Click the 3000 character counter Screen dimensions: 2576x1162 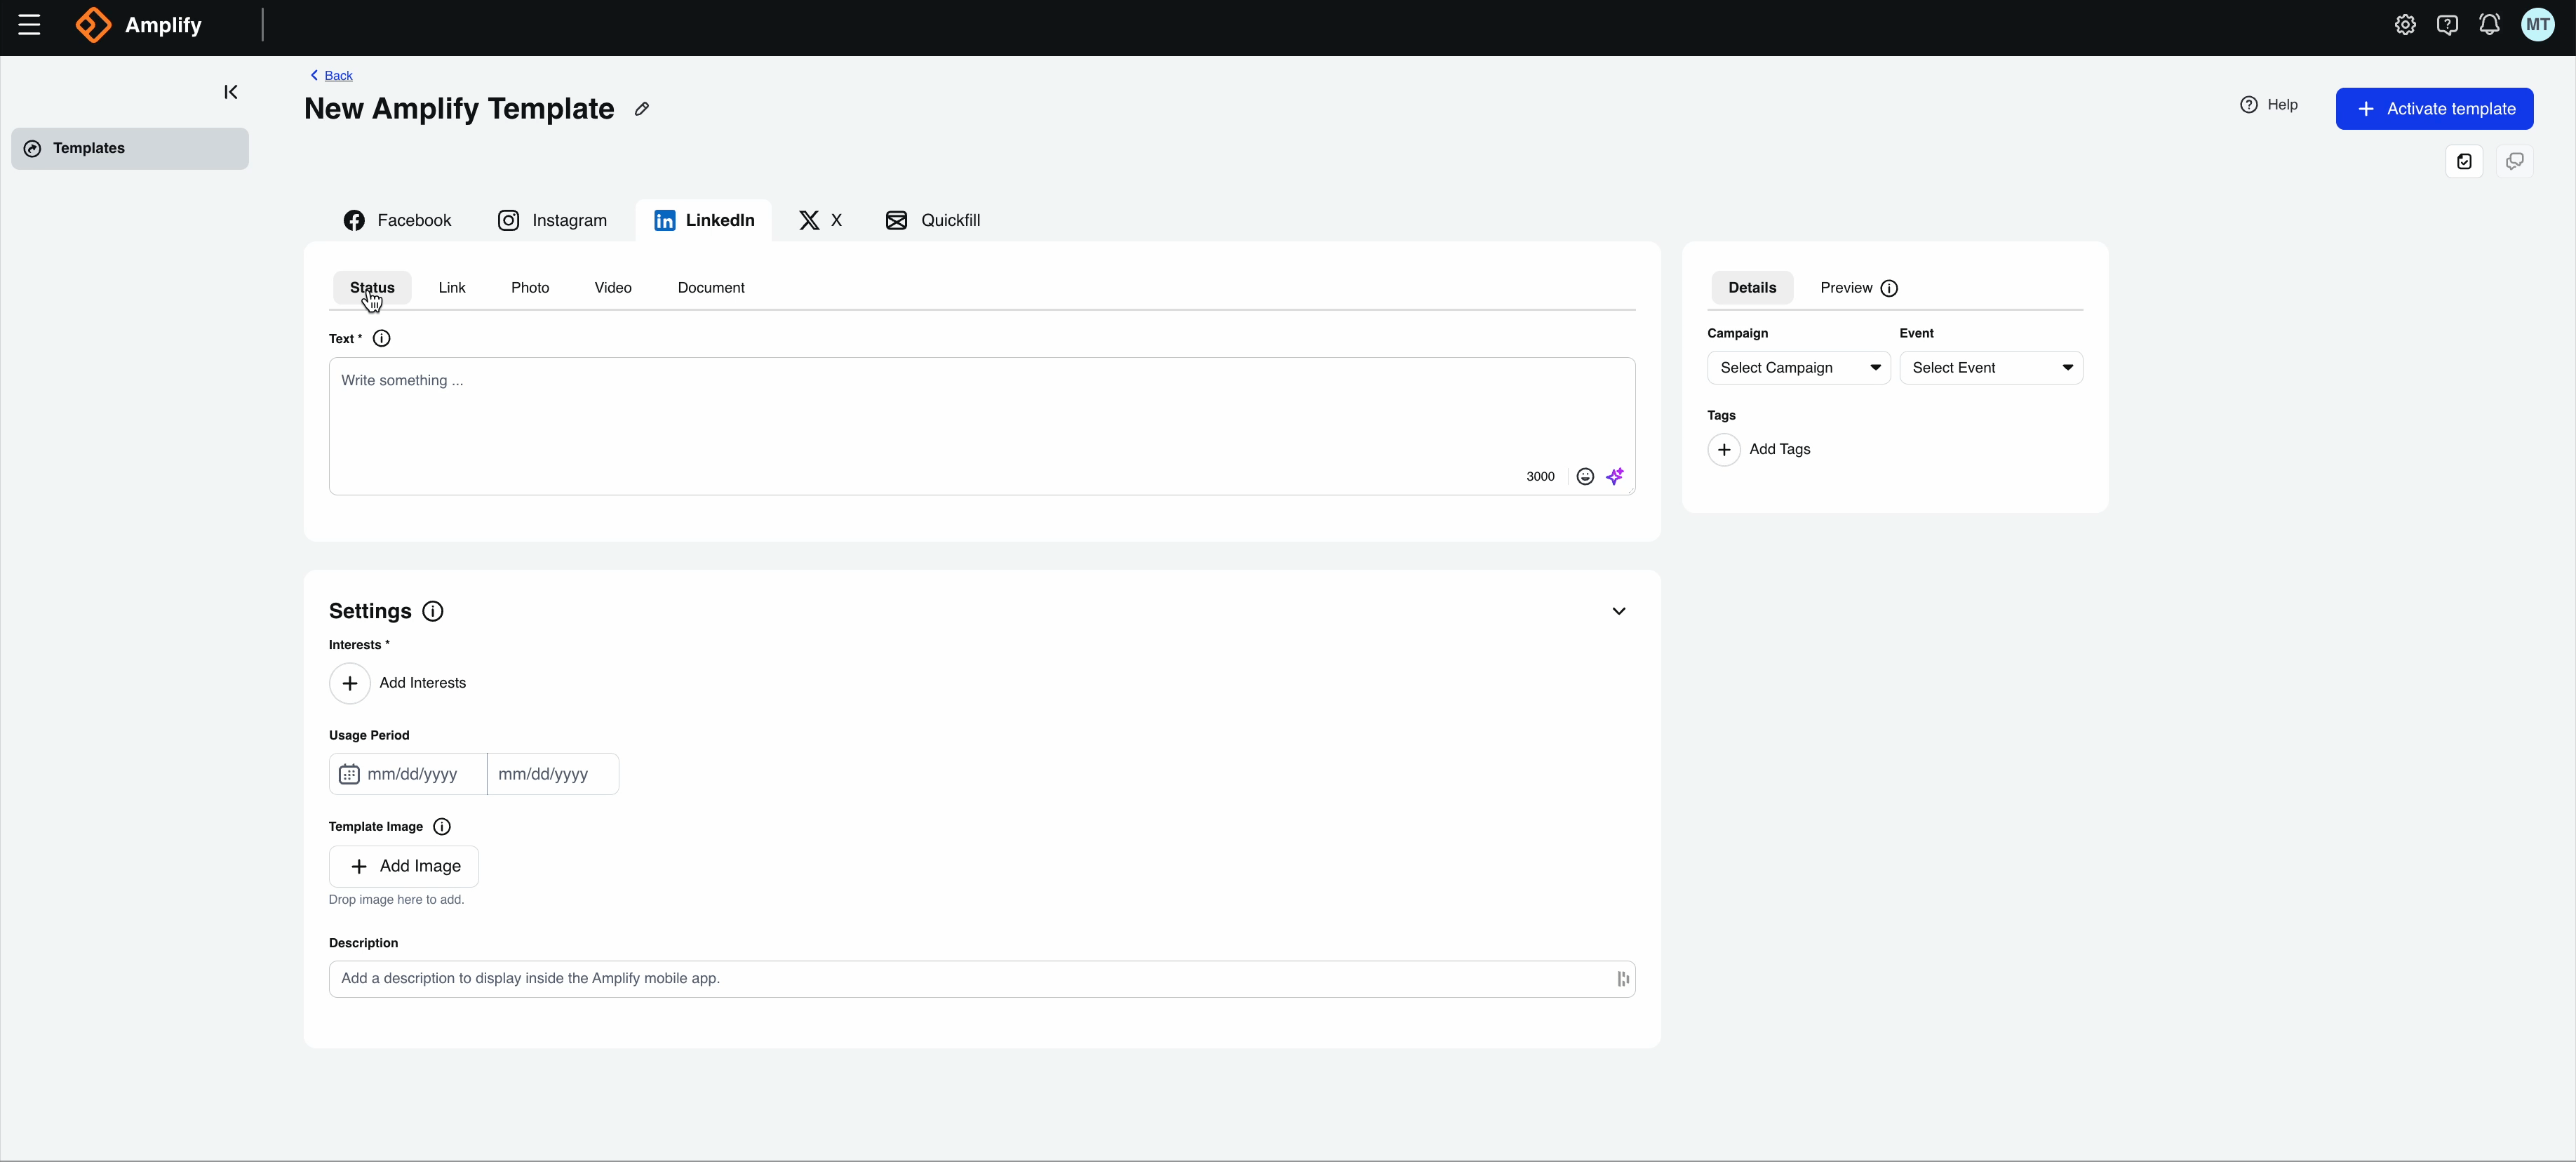(x=1540, y=477)
